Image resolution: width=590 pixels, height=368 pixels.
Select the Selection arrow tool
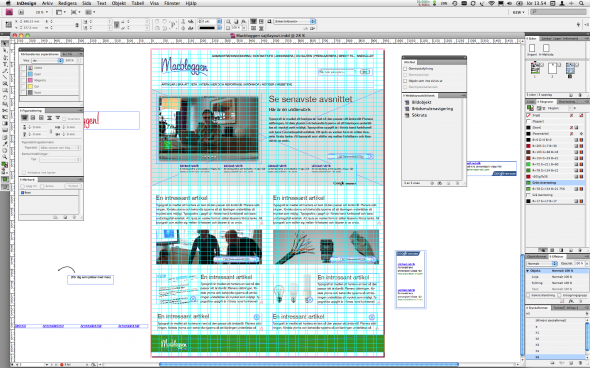5,44
